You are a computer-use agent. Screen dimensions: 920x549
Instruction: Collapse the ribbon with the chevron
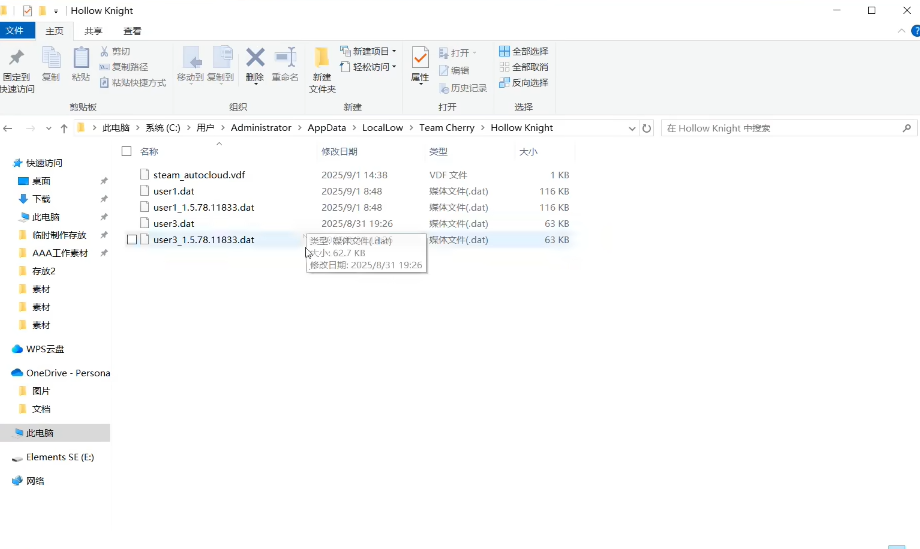point(901,31)
